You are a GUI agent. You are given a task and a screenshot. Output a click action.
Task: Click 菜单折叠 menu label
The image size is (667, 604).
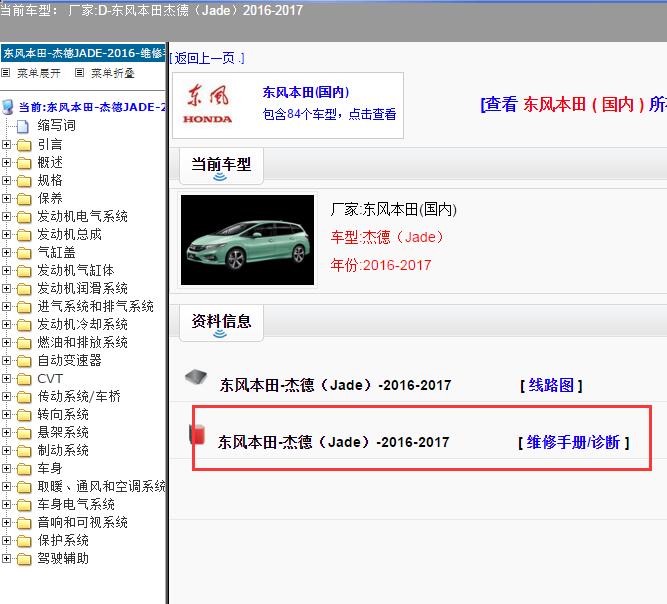pos(113,73)
